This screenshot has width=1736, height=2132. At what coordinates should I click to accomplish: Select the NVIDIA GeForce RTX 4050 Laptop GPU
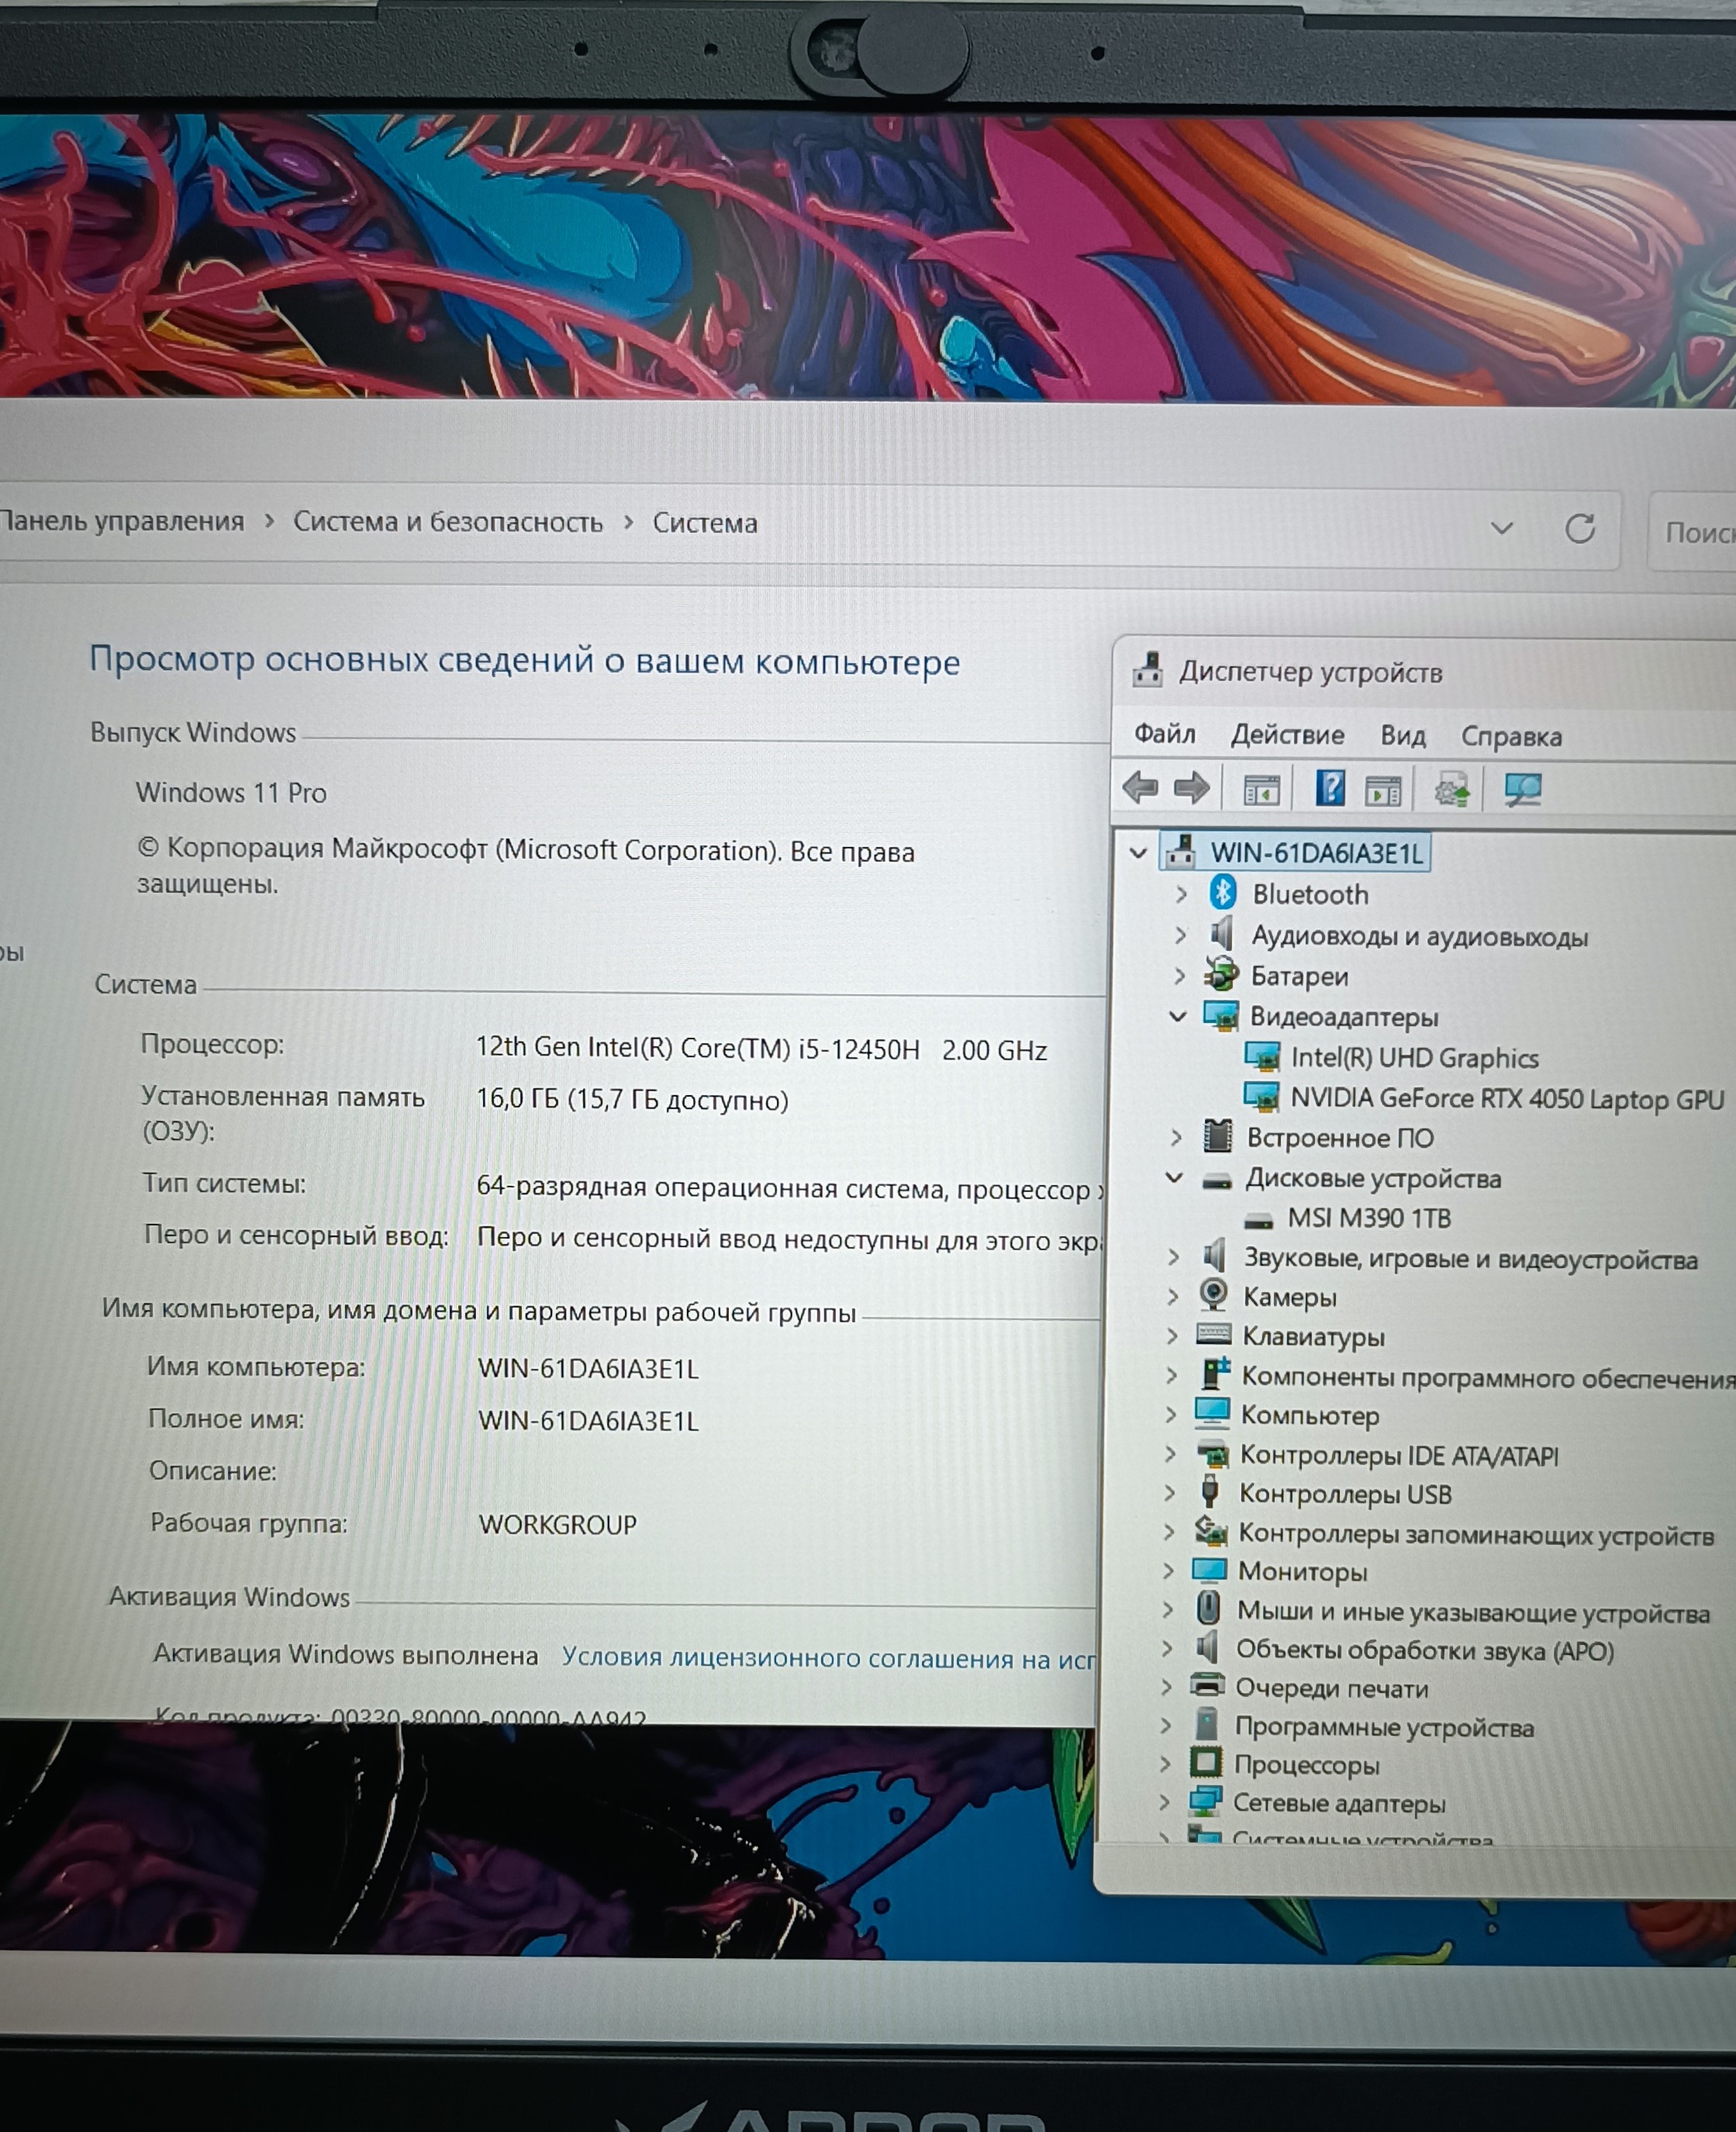pyautogui.click(x=1506, y=1099)
